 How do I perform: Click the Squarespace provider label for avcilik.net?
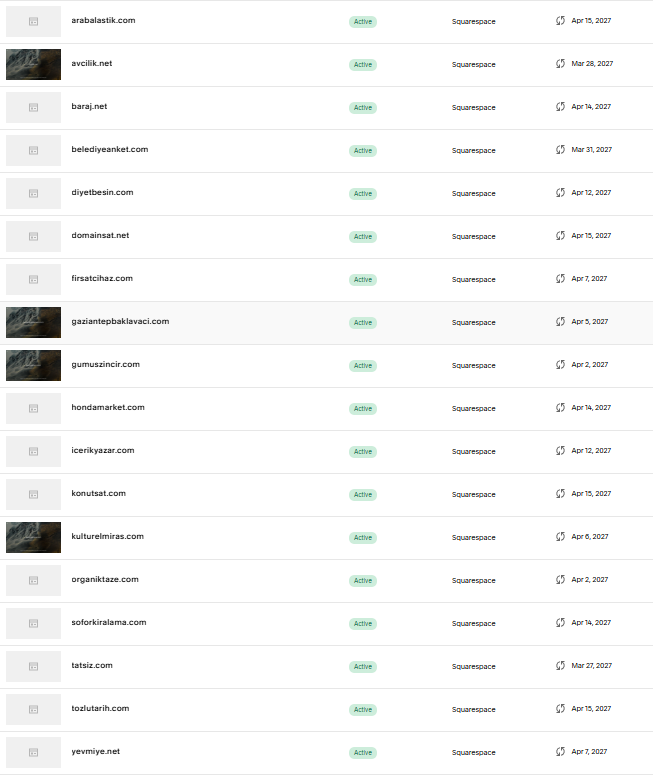coord(473,64)
